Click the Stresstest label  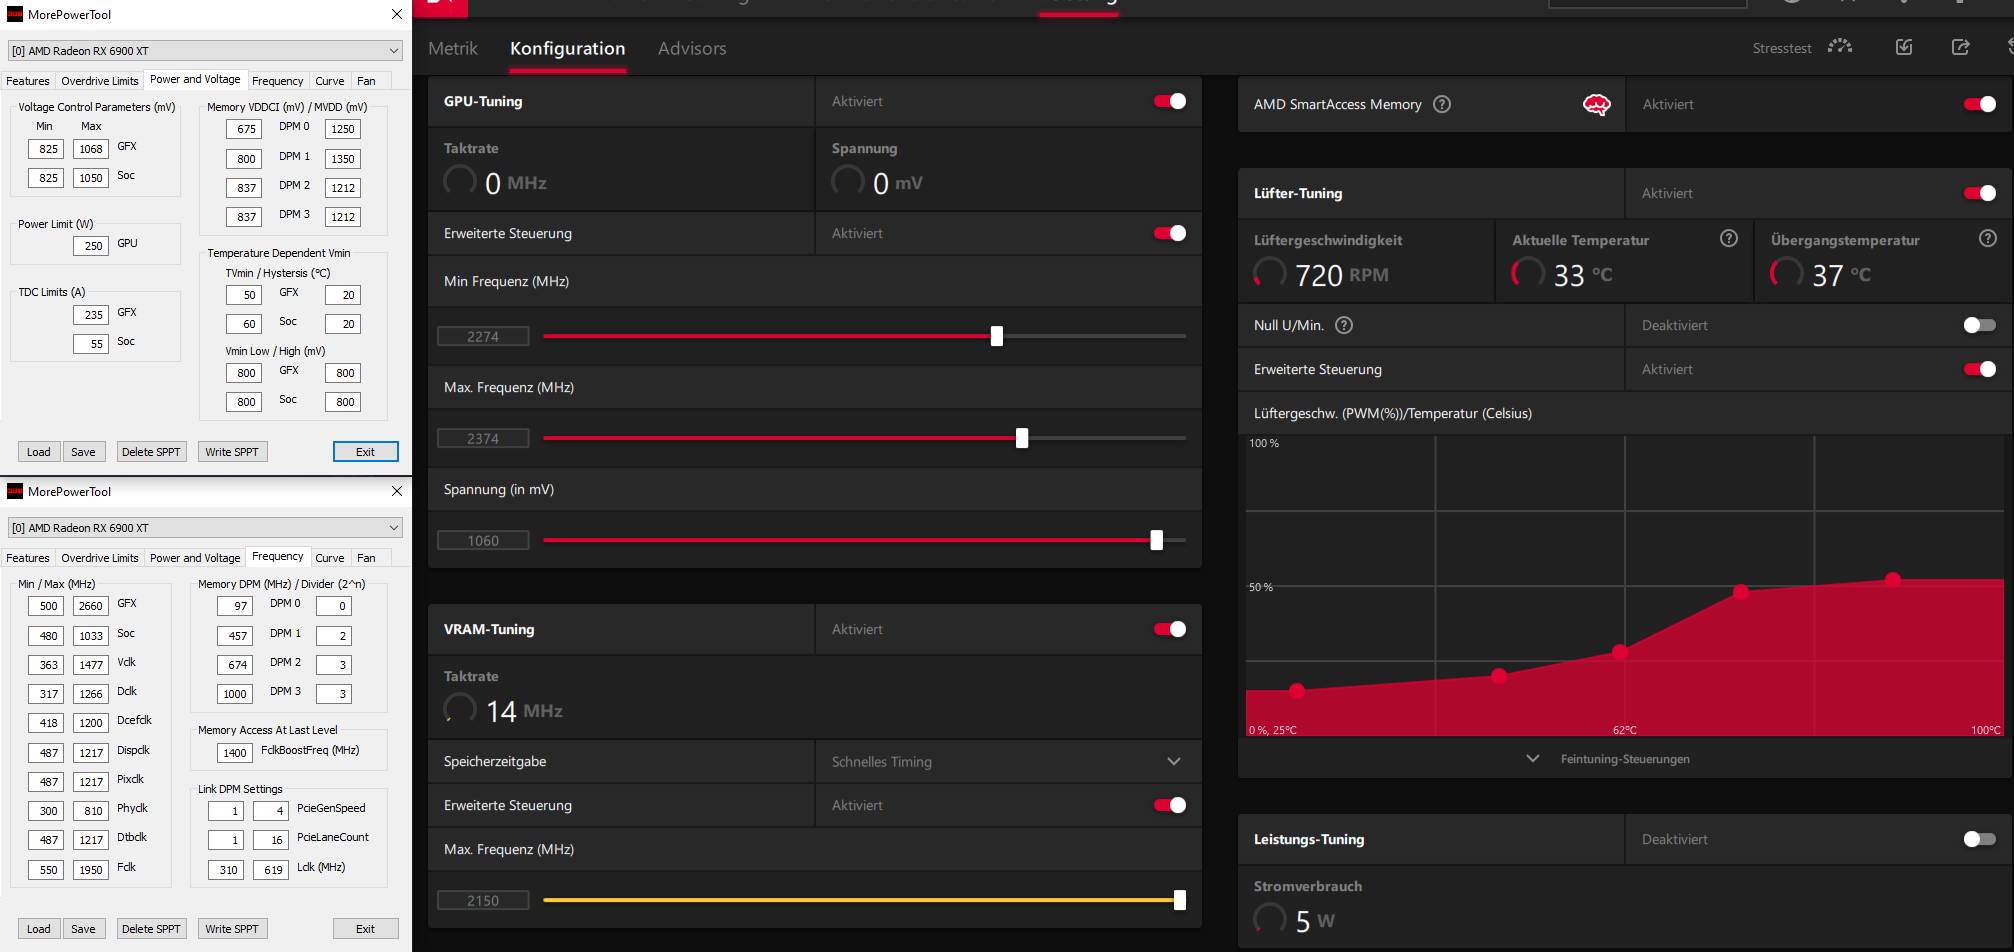point(1782,48)
